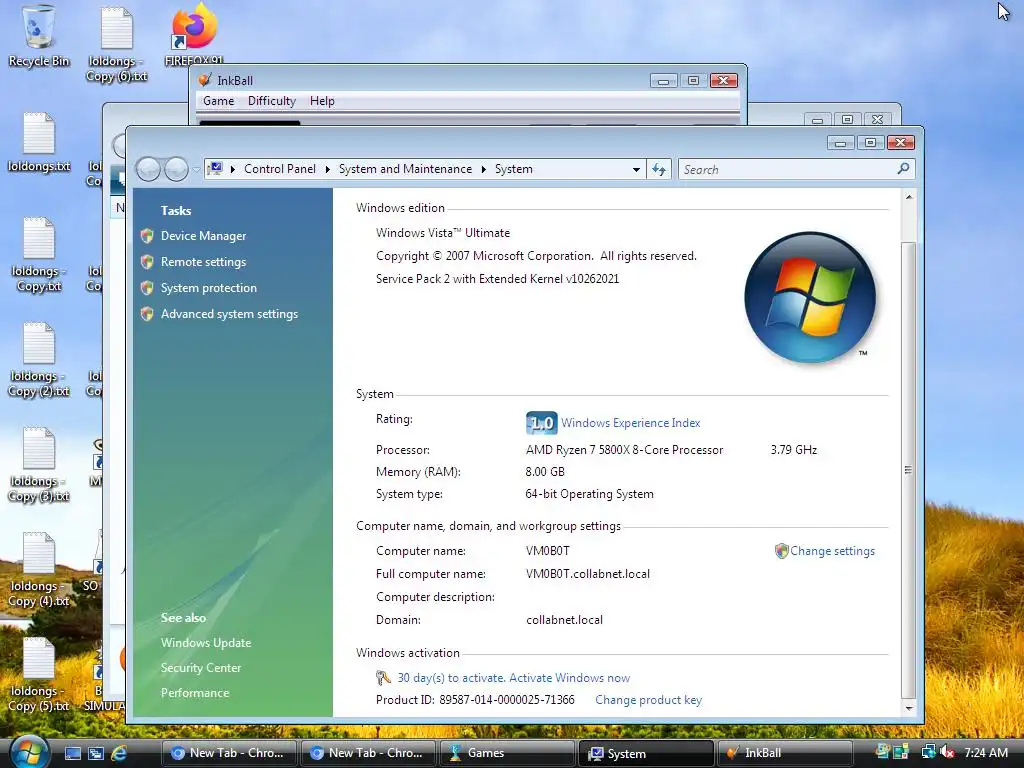Open System protection task link
The height and width of the screenshot is (768, 1024).
(x=208, y=288)
